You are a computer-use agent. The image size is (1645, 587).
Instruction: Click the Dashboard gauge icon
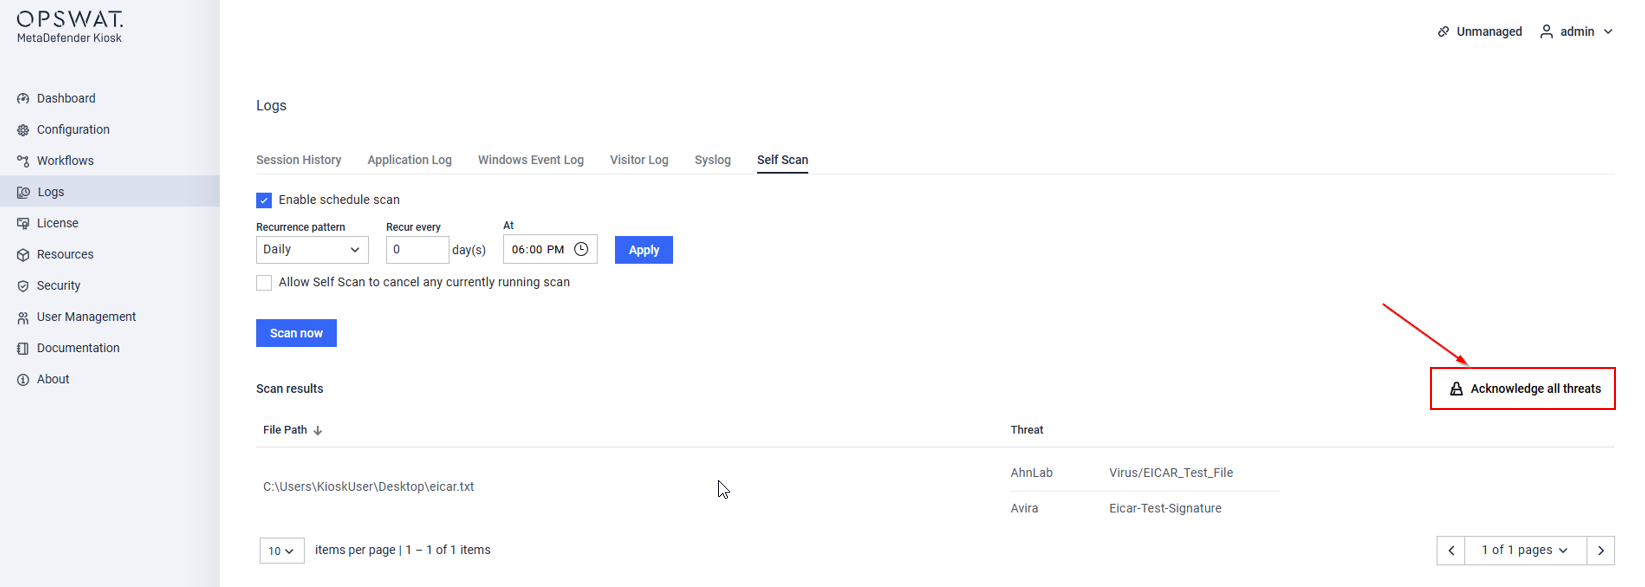point(23,99)
